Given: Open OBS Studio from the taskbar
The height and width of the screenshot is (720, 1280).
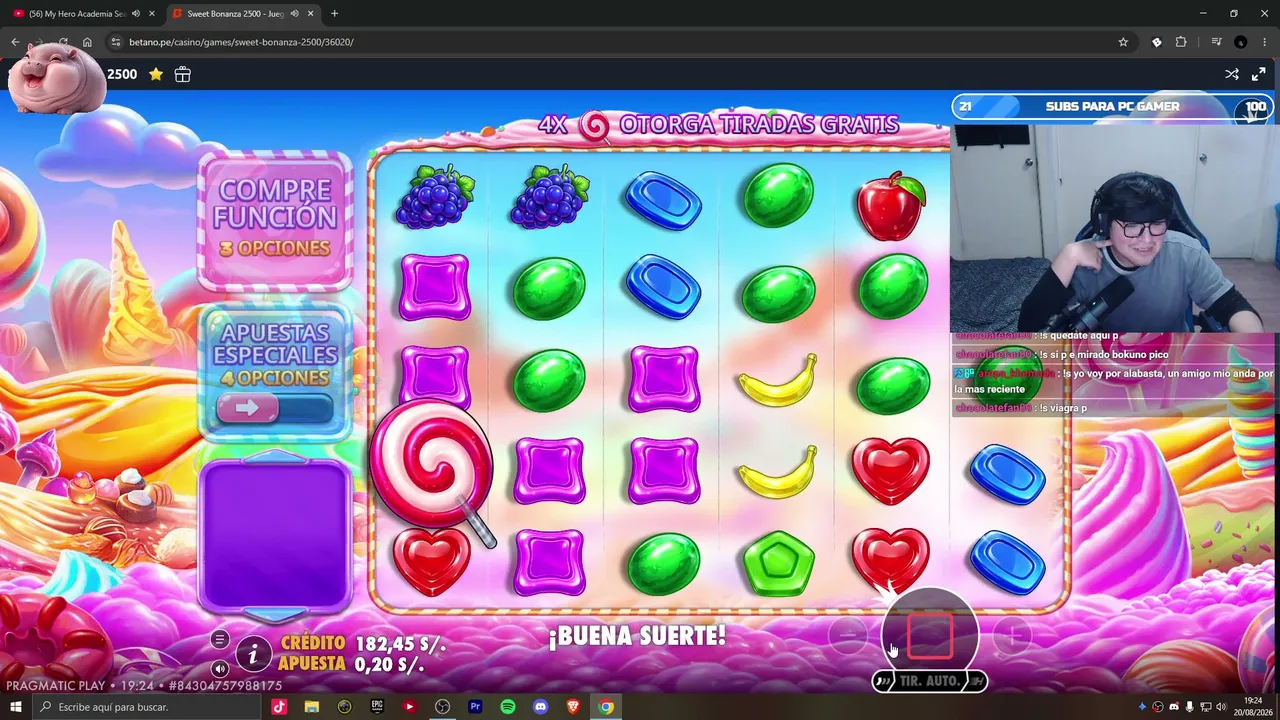Looking at the screenshot, I should coord(443,707).
